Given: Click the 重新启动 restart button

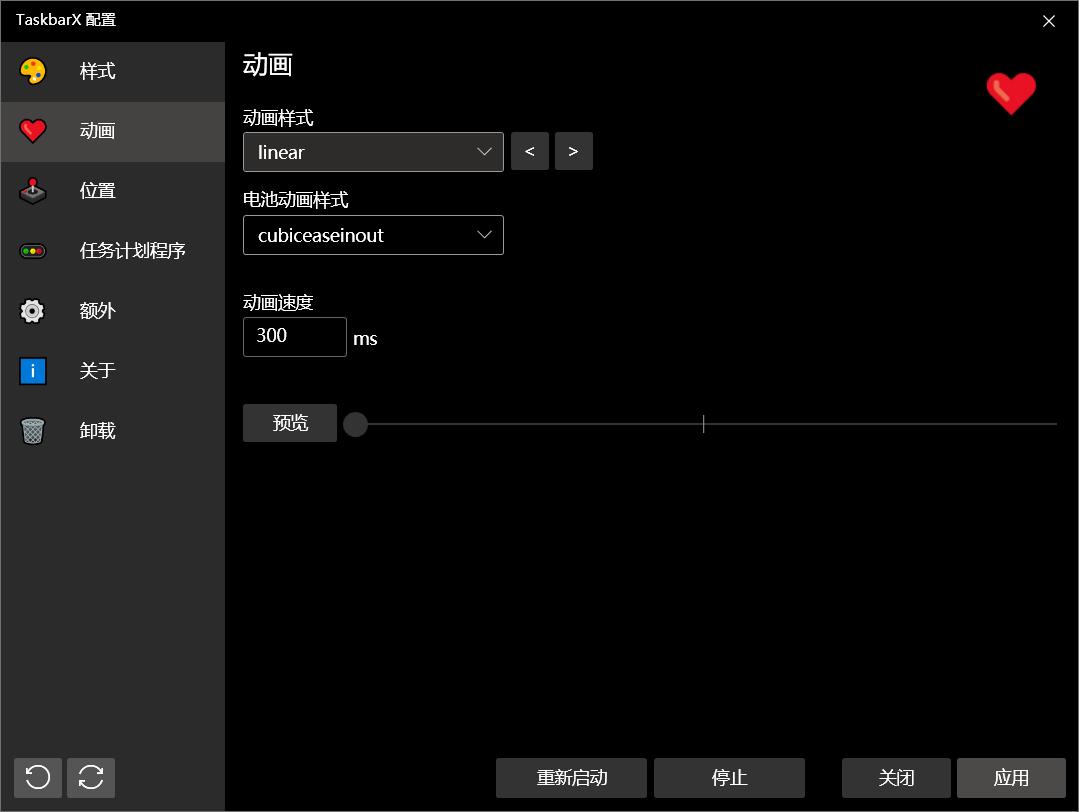Looking at the screenshot, I should coord(571,777).
